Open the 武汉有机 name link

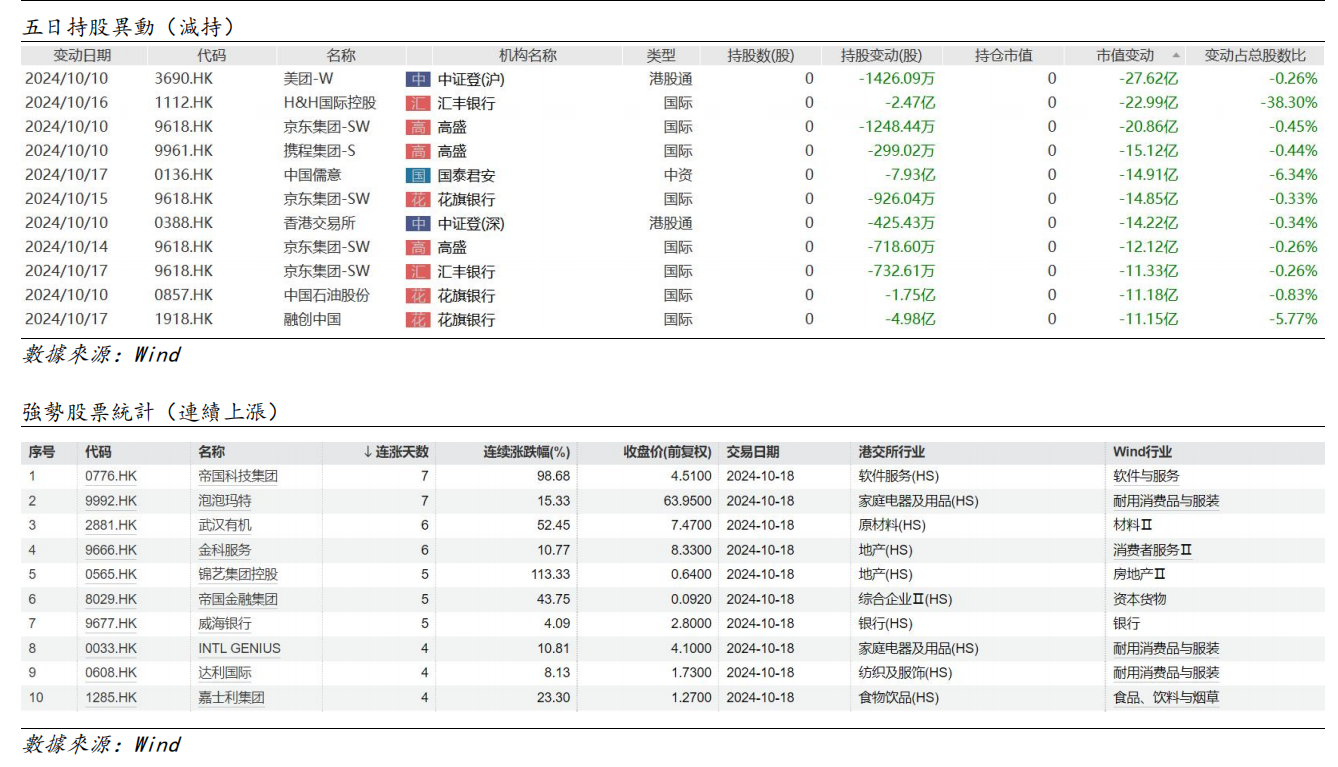(225, 526)
